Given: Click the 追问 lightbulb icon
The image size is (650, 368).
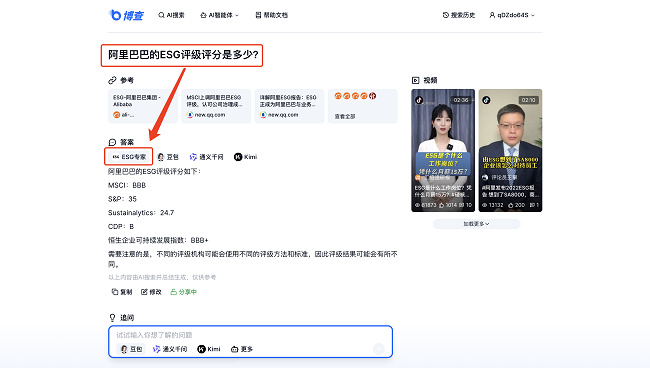Looking at the screenshot, I should (112, 317).
